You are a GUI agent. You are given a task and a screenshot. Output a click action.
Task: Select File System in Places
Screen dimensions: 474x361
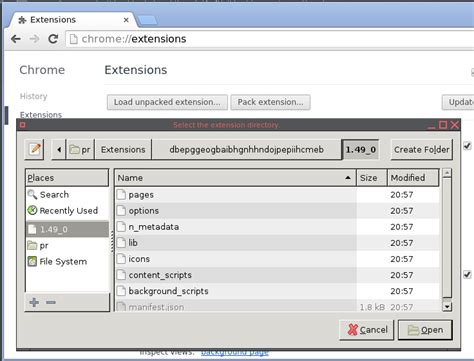point(67,262)
